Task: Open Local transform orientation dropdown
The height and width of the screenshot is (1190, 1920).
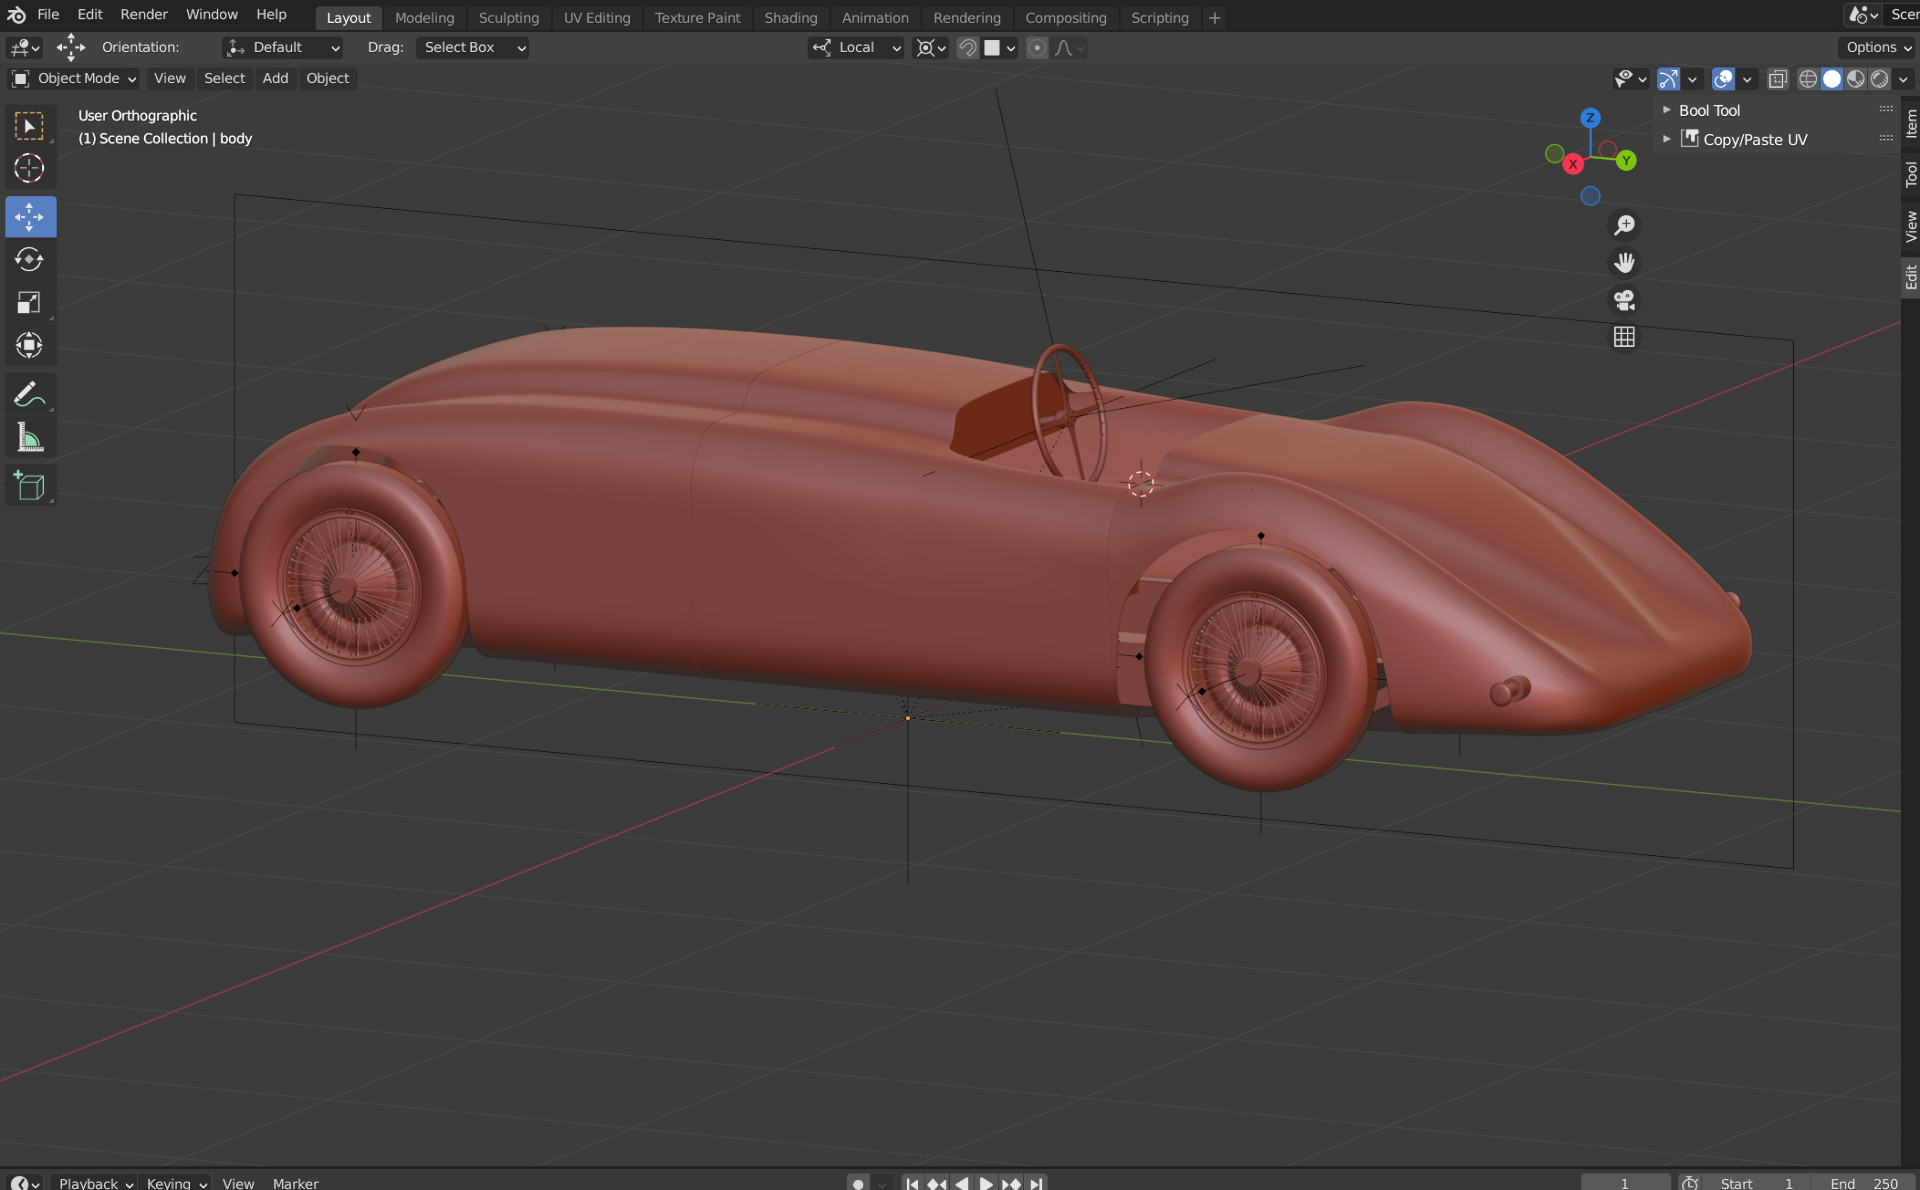Action: (856, 48)
